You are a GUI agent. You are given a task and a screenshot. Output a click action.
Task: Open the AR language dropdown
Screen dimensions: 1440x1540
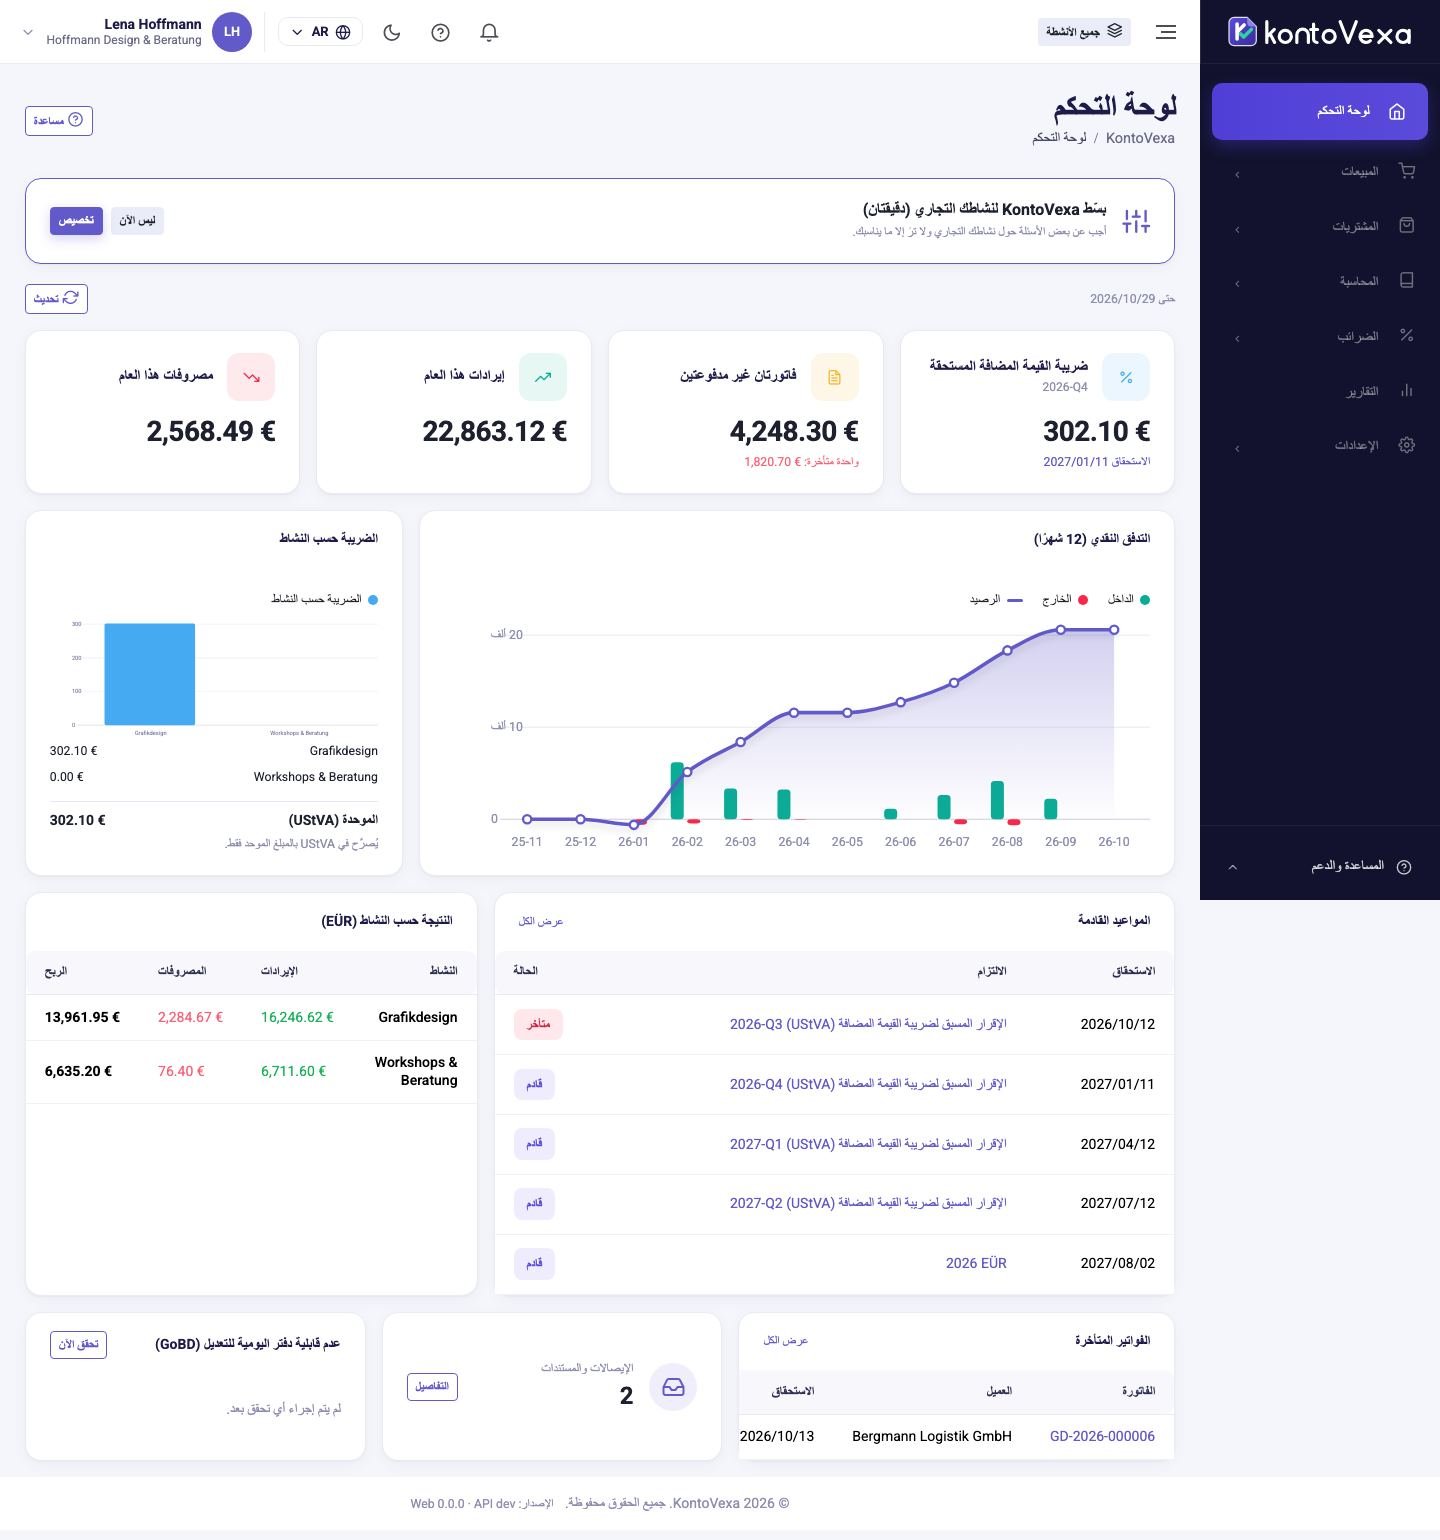tap(320, 32)
